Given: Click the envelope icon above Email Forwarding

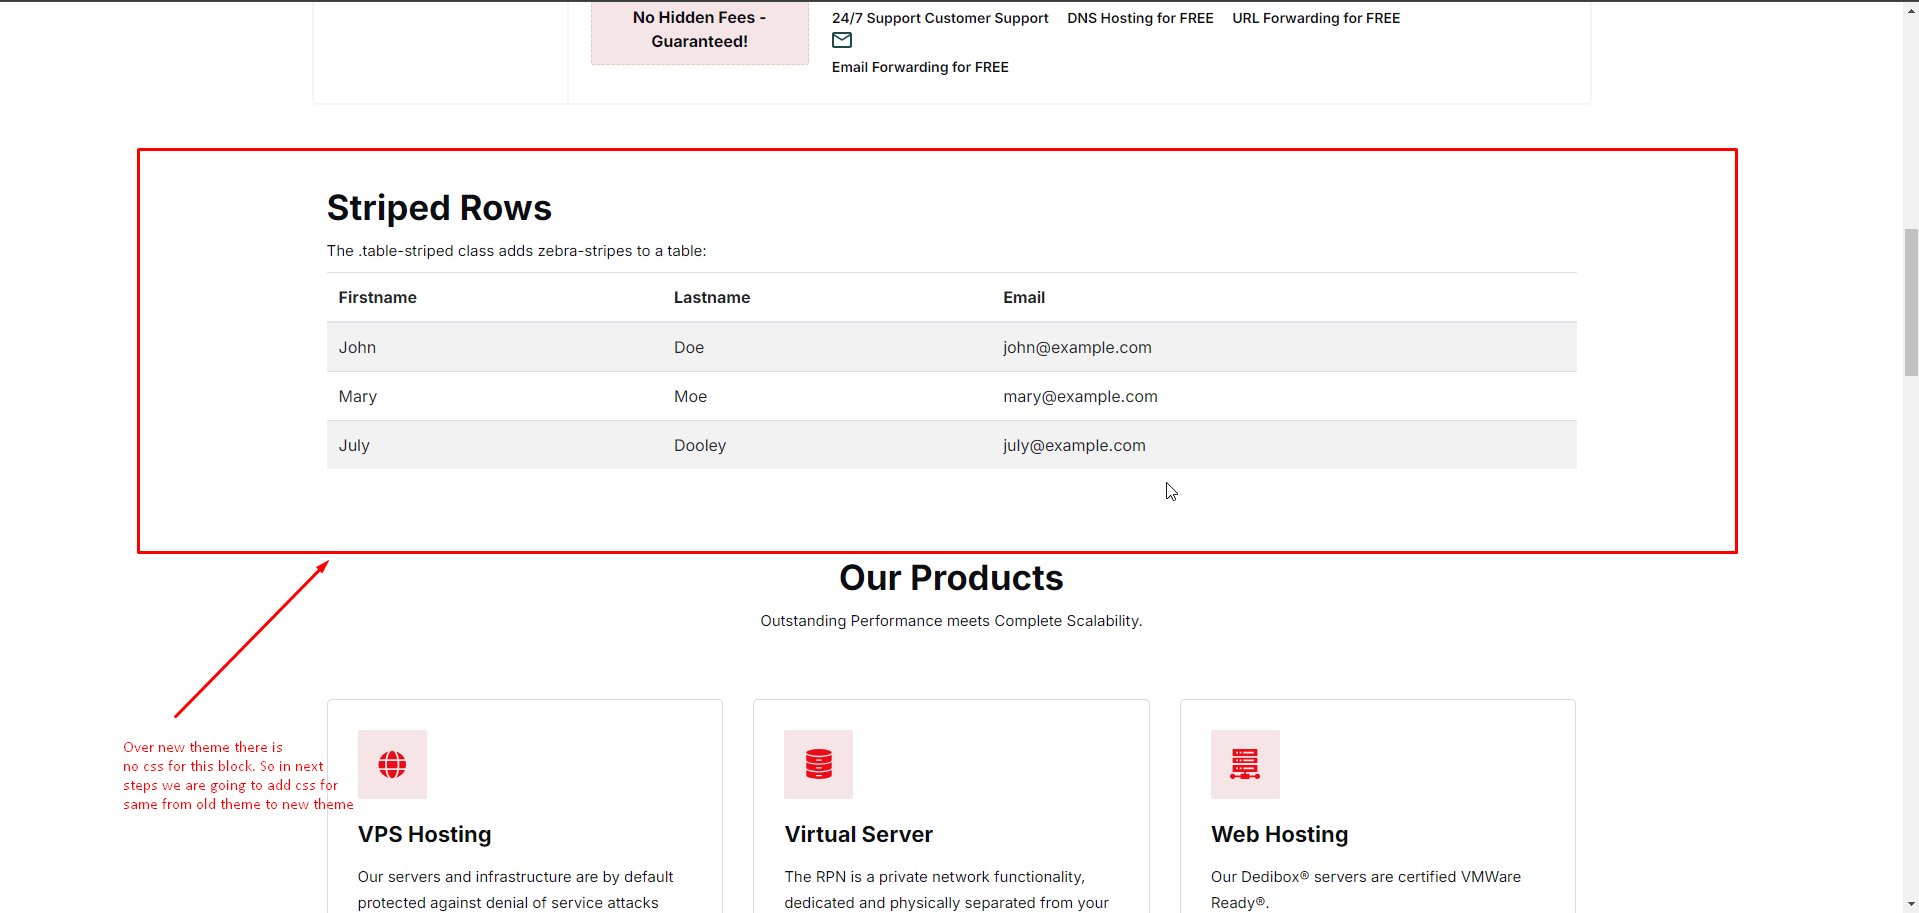Looking at the screenshot, I should point(842,41).
